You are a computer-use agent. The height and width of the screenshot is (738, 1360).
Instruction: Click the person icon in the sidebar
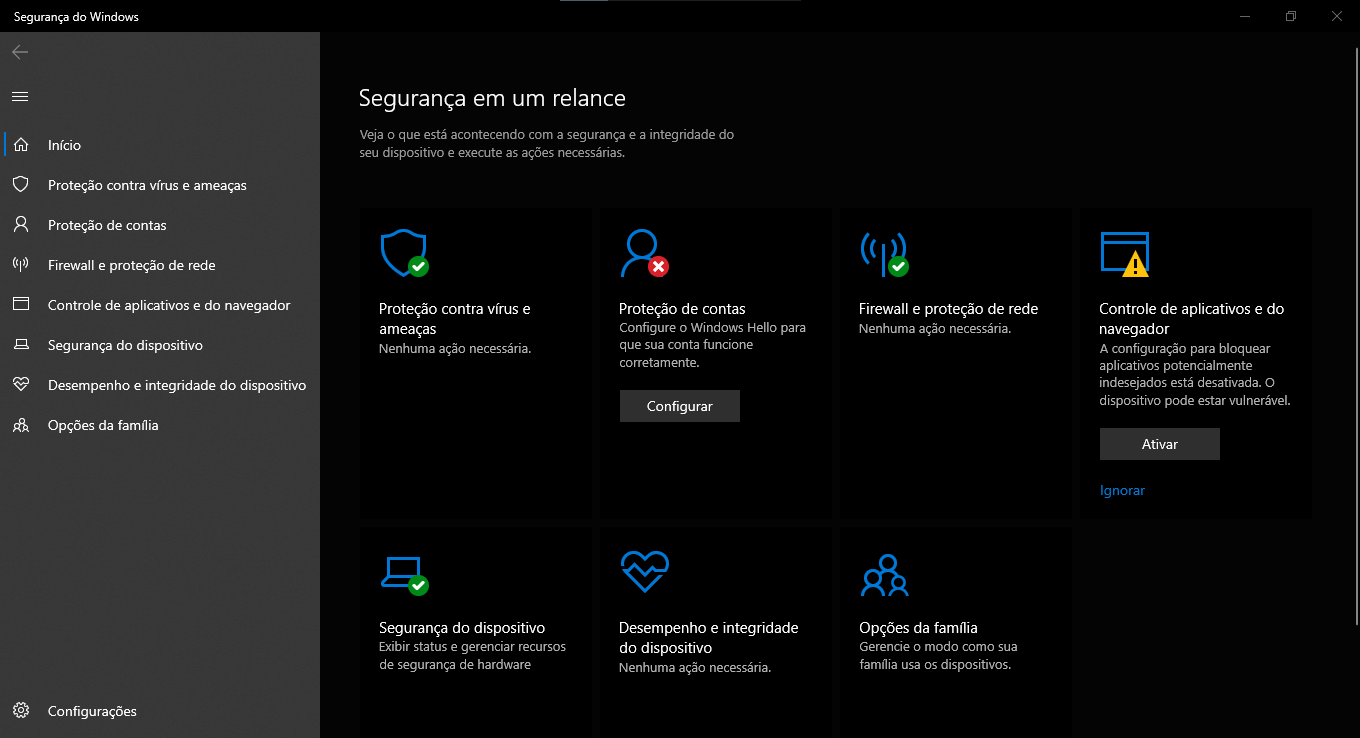coord(20,225)
